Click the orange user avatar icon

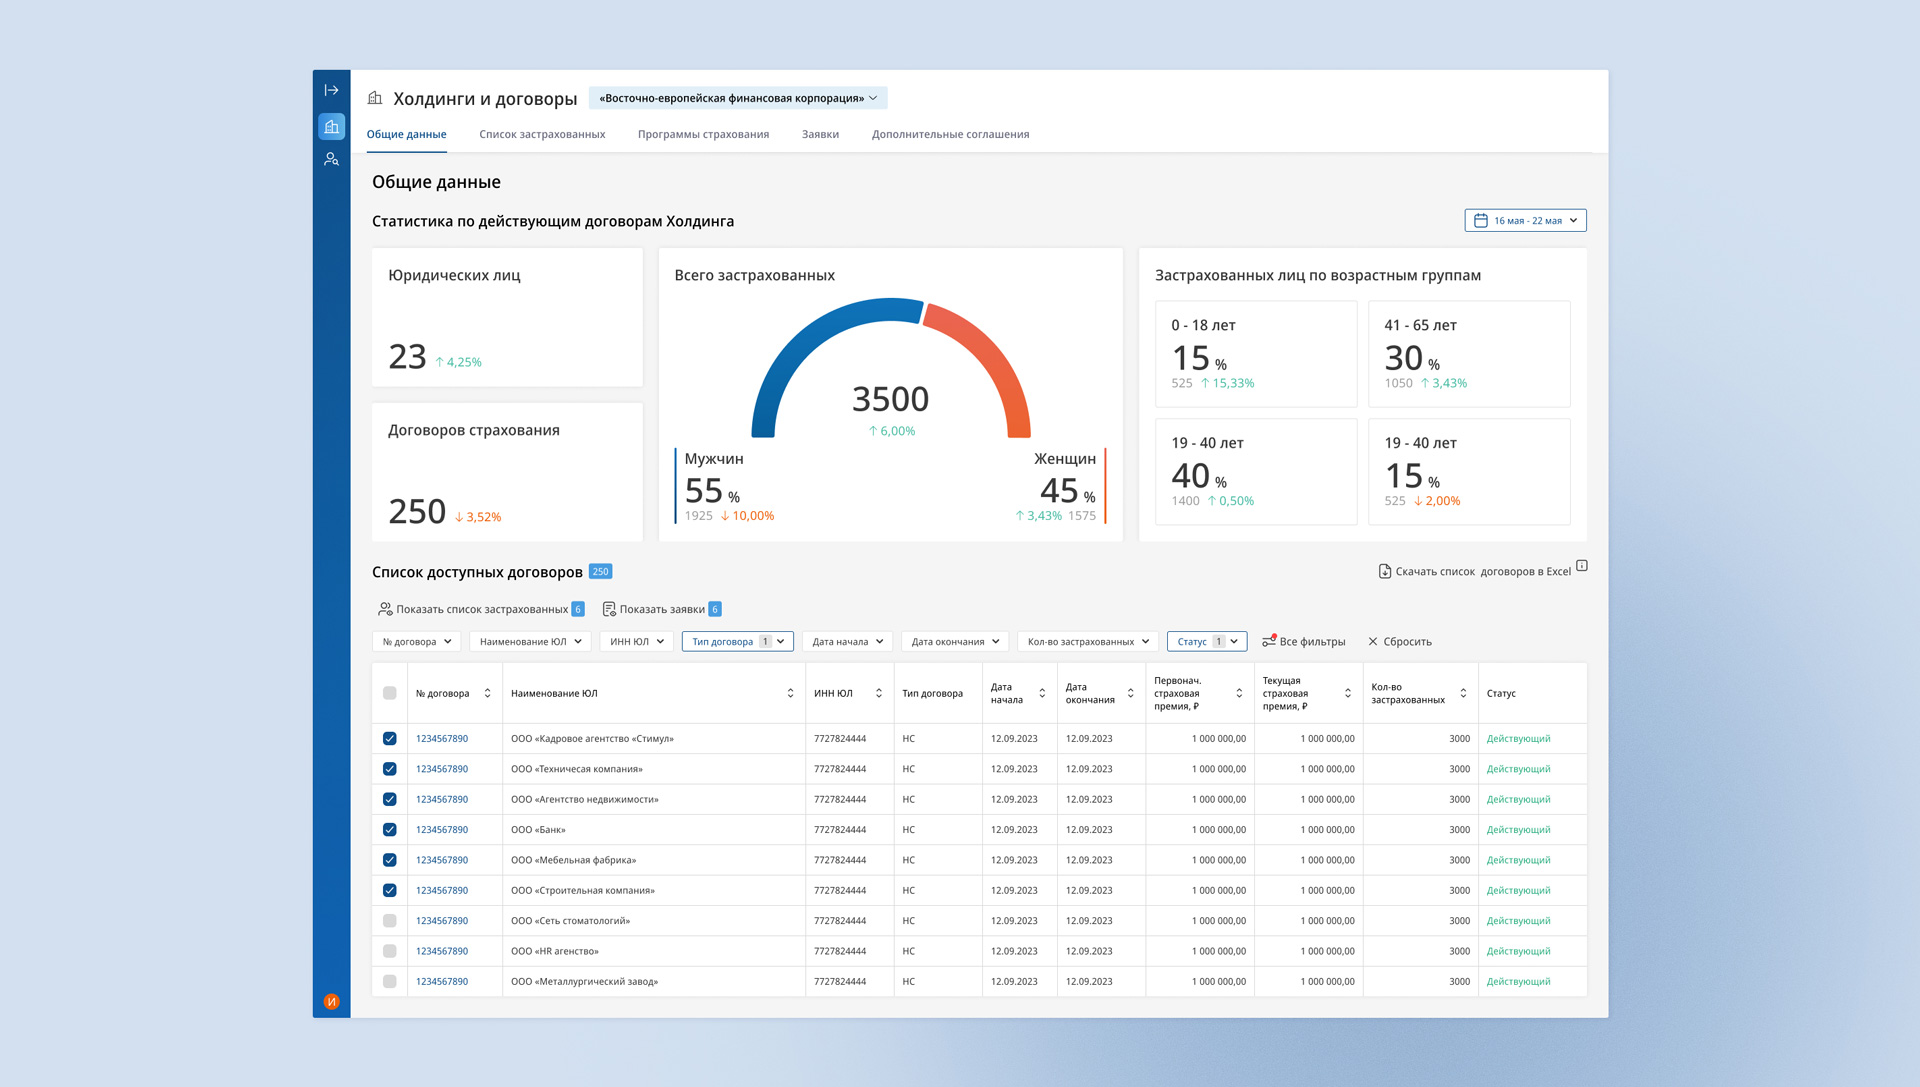(x=331, y=1001)
